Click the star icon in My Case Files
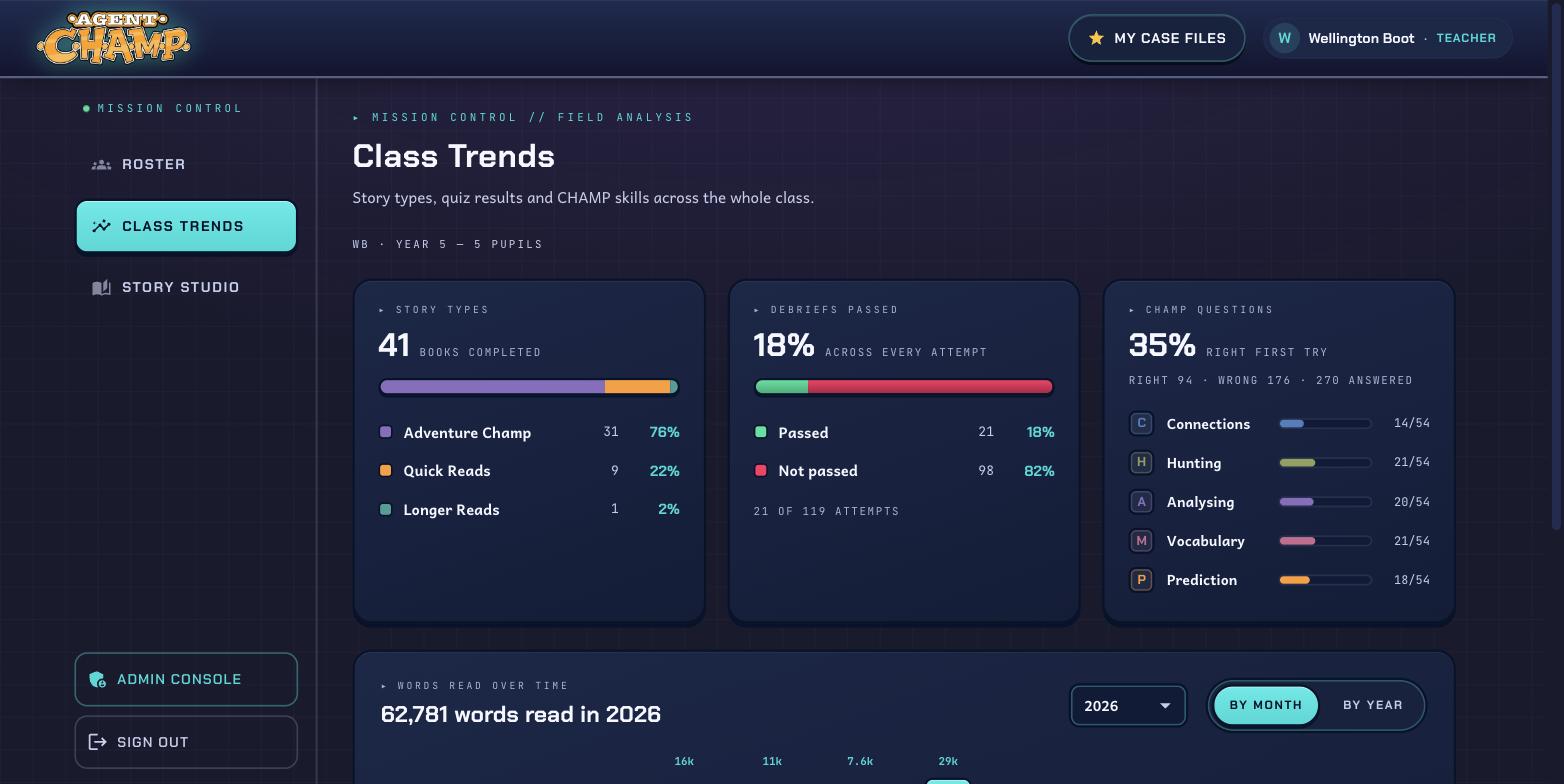Image resolution: width=1564 pixels, height=784 pixels. click(x=1096, y=38)
